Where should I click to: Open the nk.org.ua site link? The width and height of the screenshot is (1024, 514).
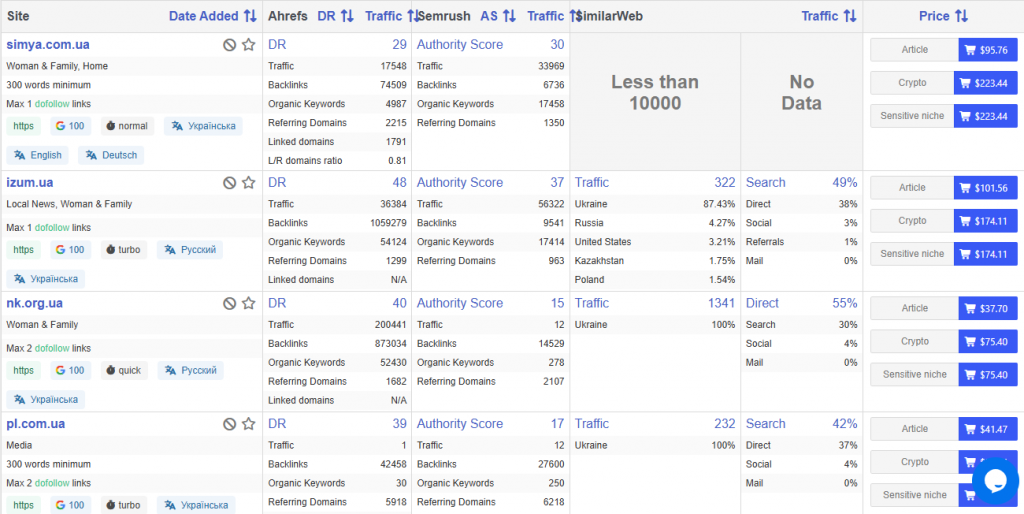point(35,303)
